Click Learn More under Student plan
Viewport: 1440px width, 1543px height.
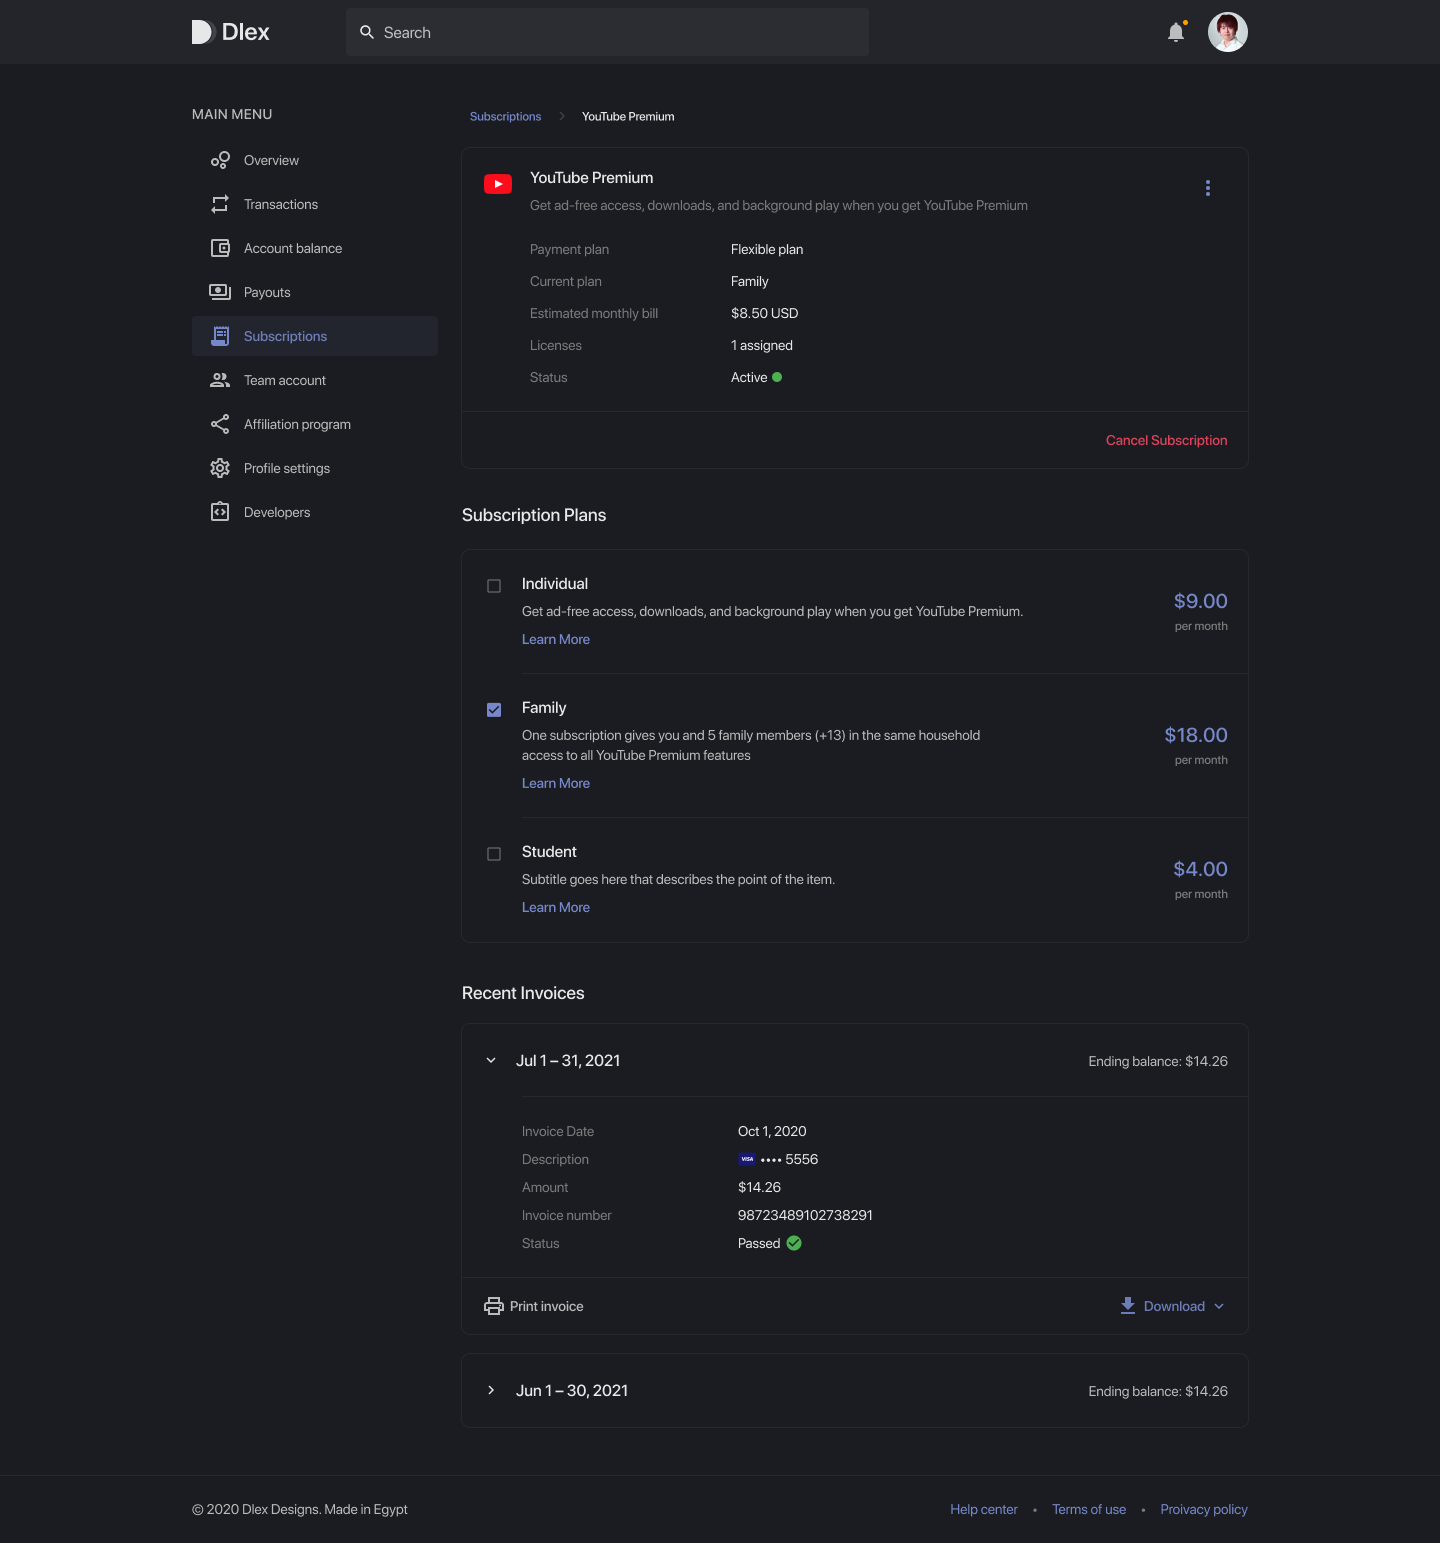point(556,907)
